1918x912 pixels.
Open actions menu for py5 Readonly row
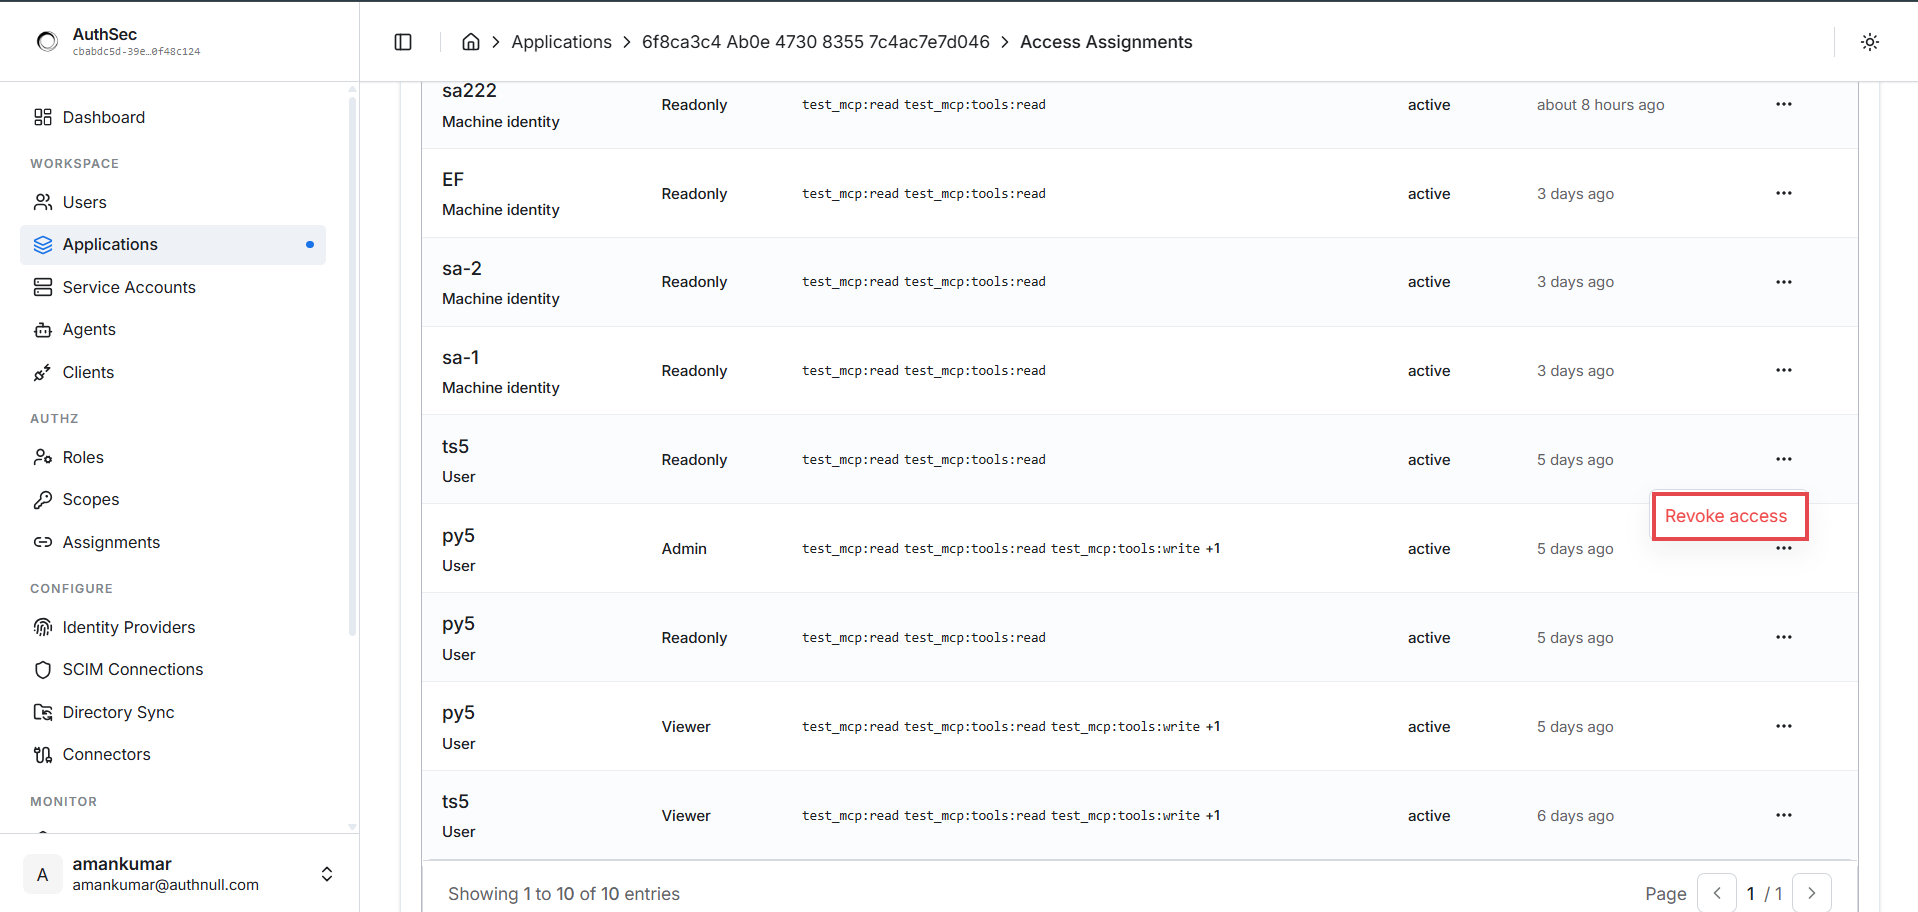(1784, 637)
